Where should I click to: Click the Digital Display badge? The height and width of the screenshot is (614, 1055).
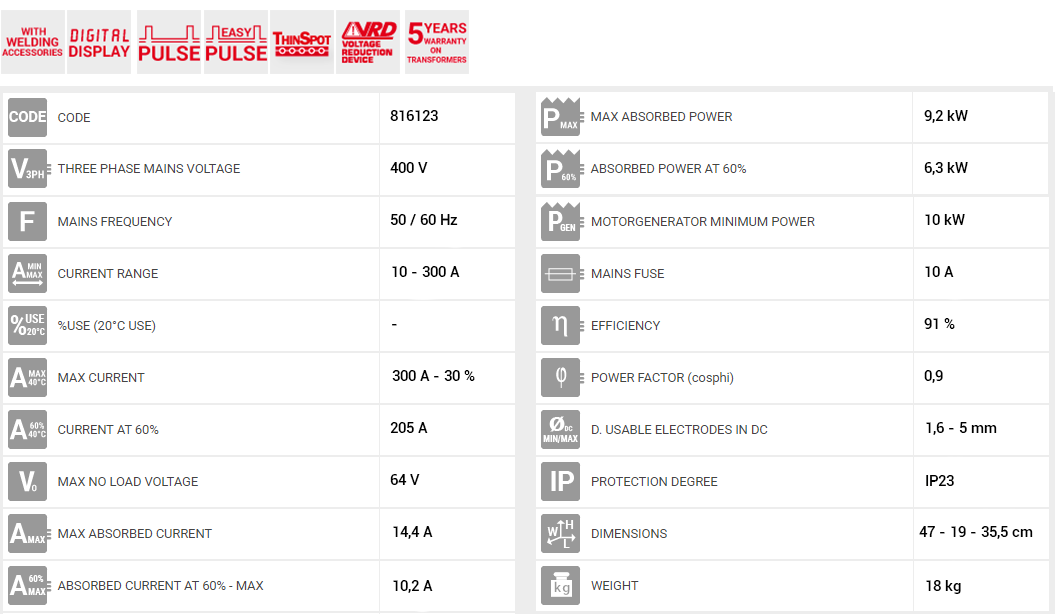(x=99, y=42)
